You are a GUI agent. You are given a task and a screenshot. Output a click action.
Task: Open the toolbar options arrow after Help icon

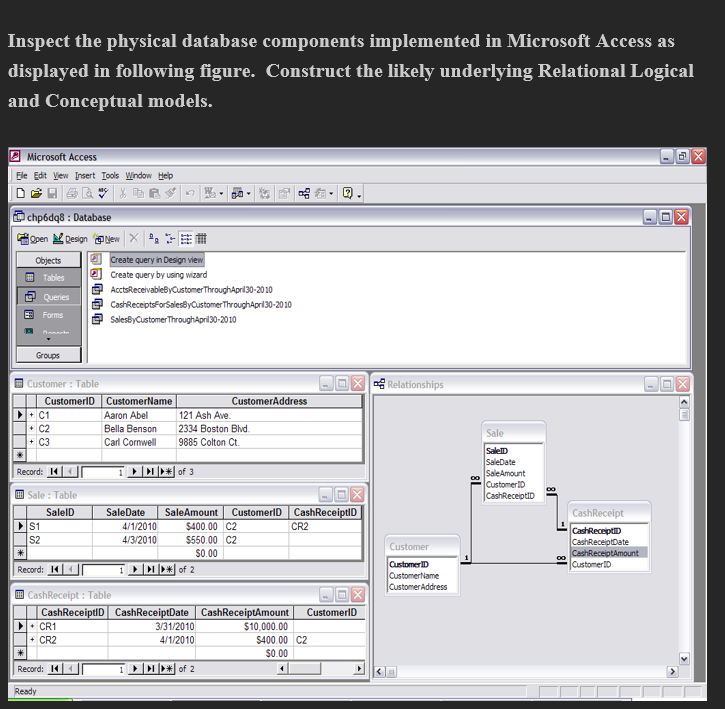point(359,196)
